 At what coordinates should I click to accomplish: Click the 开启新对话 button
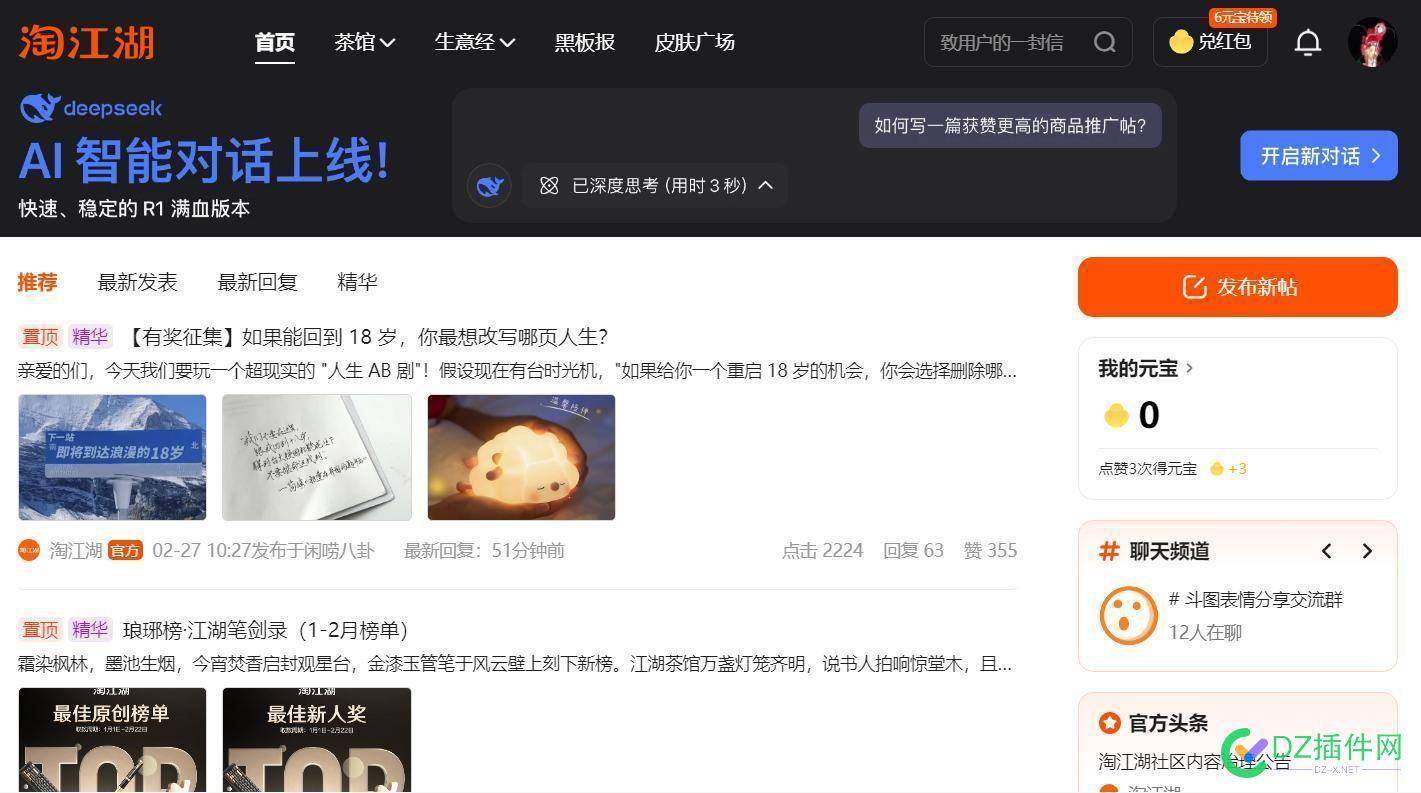pos(1319,156)
